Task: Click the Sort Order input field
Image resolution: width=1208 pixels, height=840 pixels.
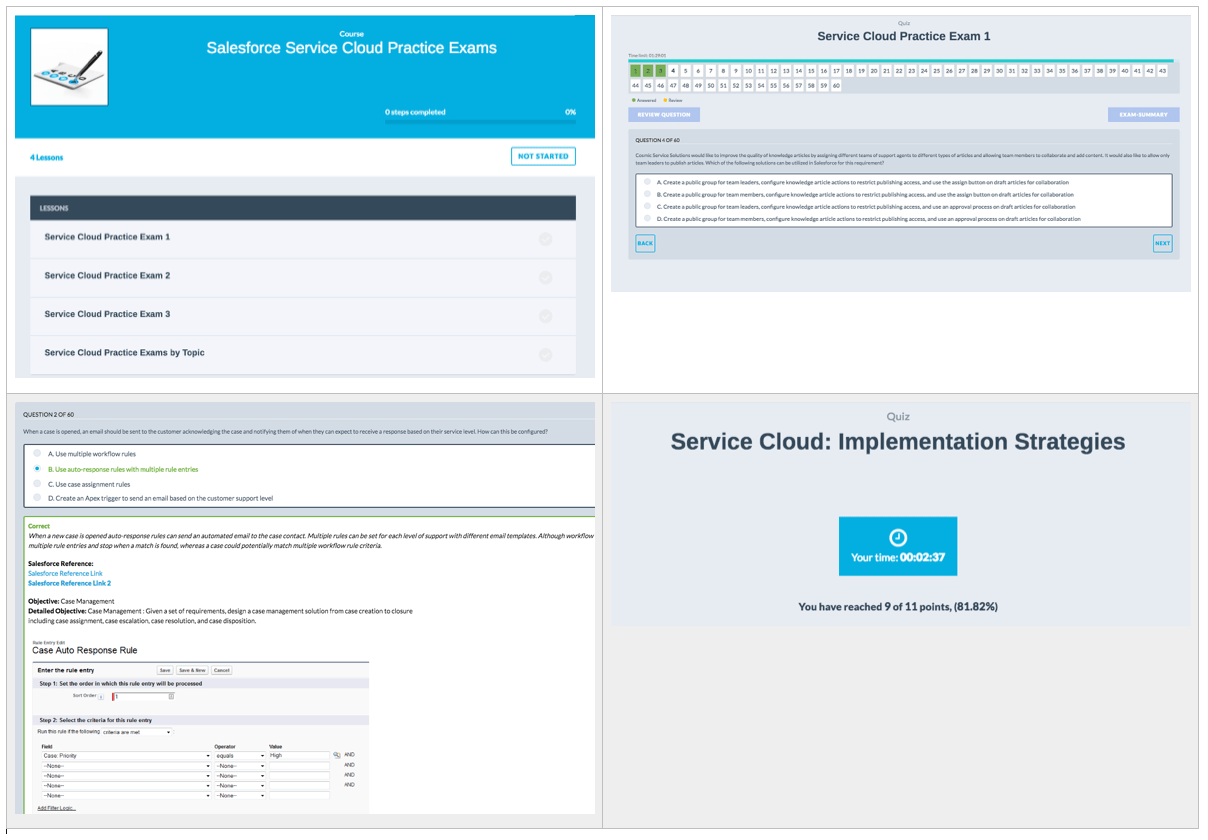Action: (x=142, y=696)
